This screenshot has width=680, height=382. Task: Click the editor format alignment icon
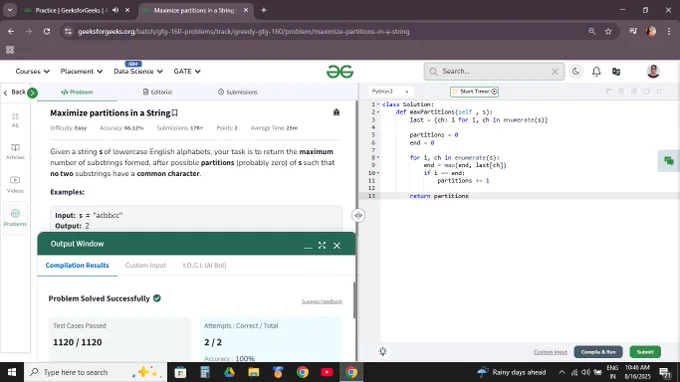click(608, 91)
